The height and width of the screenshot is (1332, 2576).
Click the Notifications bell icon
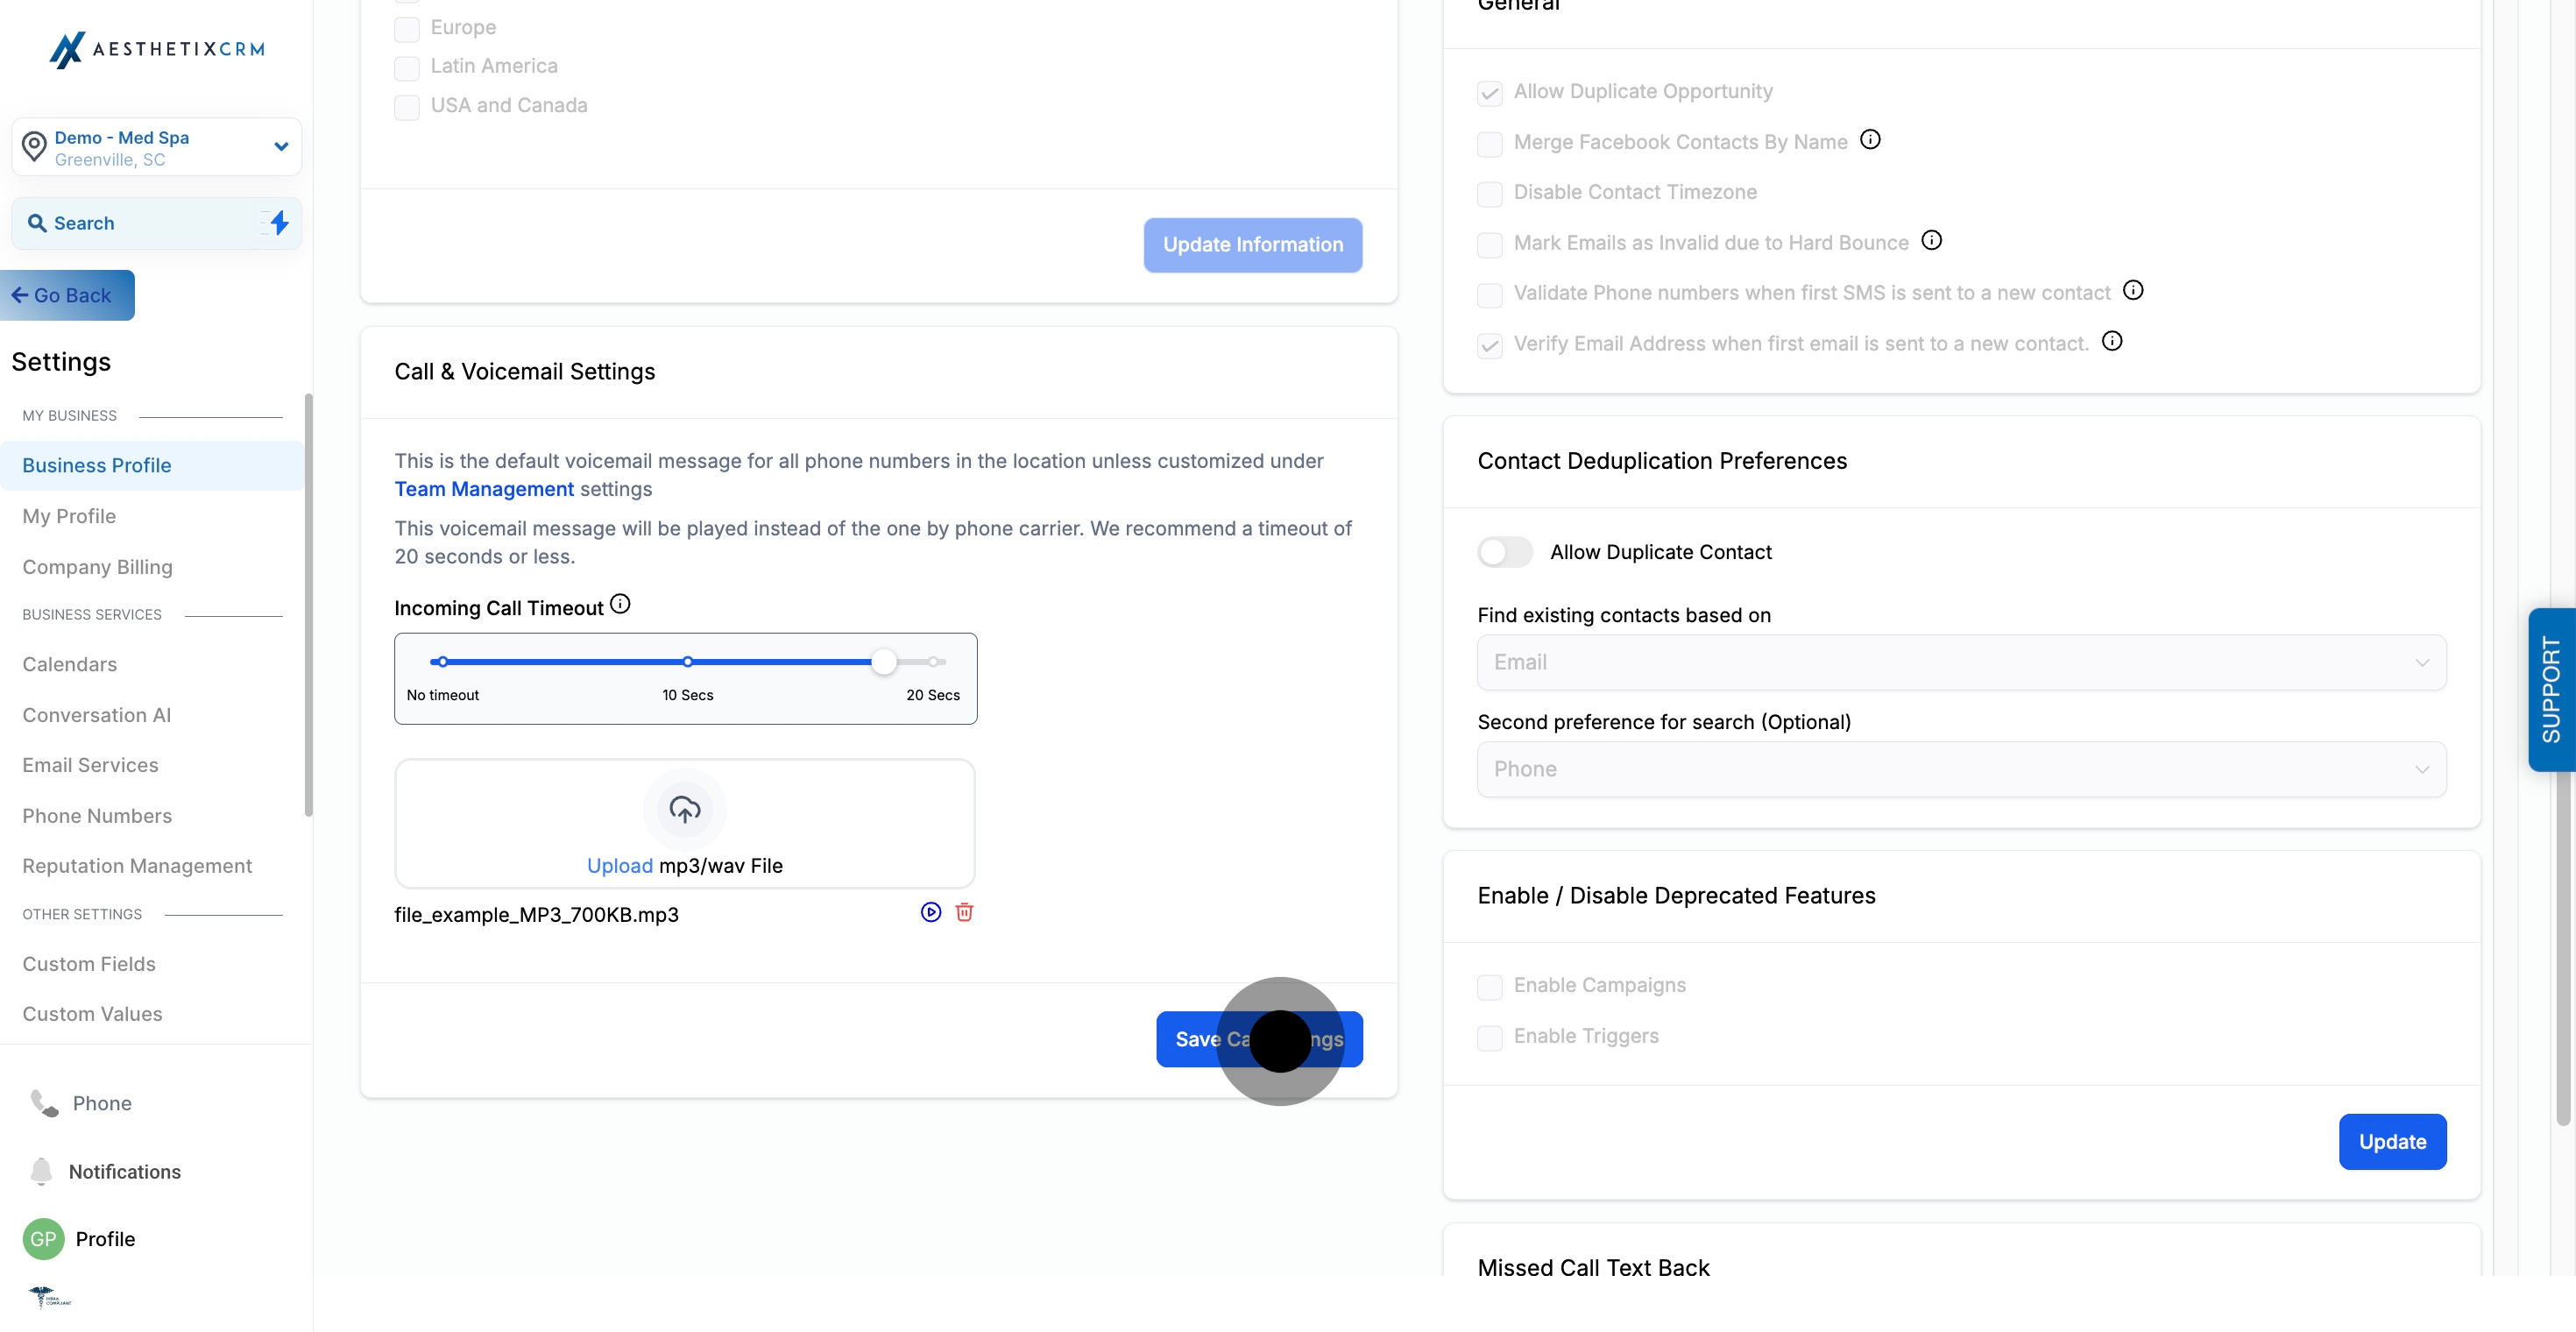(x=41, y=1171)
